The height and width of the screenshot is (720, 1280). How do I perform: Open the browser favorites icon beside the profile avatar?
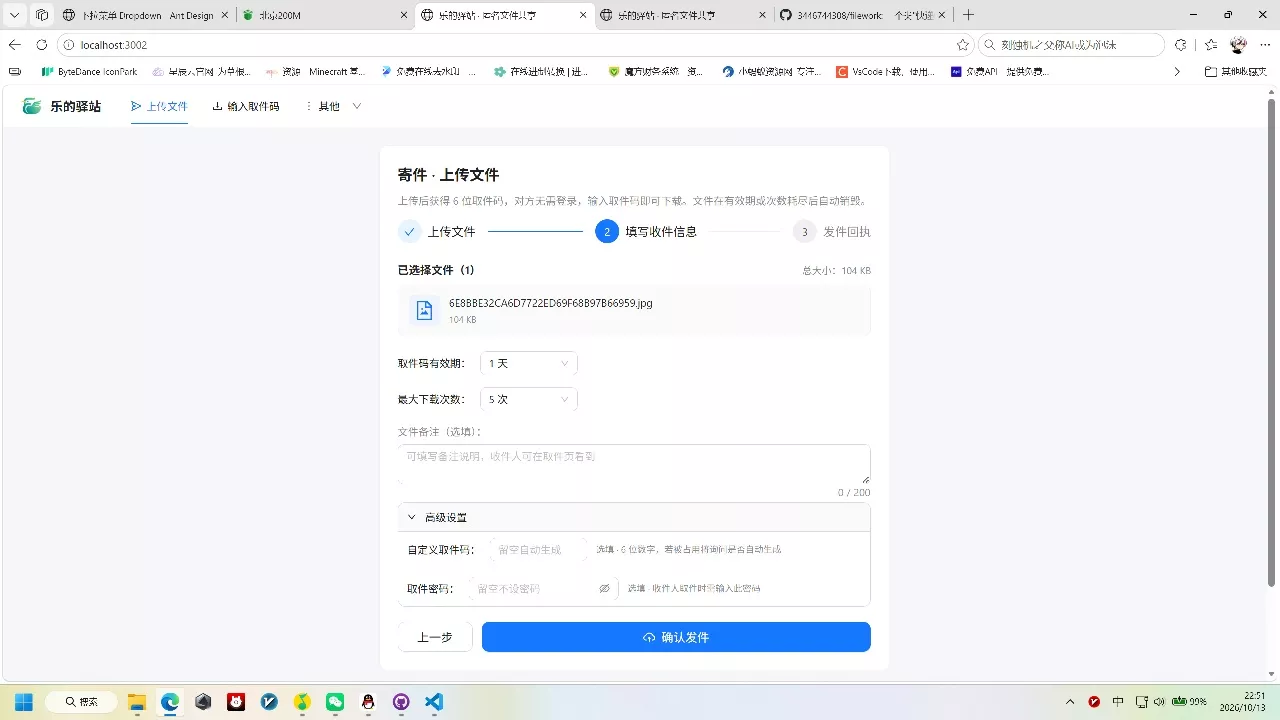1211,45
